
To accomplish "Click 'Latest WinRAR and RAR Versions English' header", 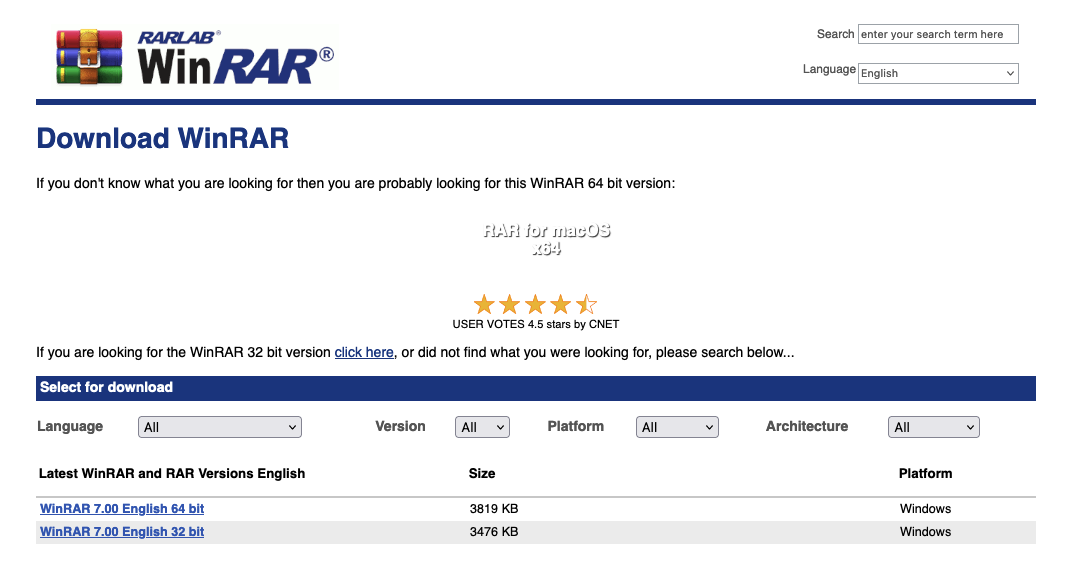I will (172, 474).
